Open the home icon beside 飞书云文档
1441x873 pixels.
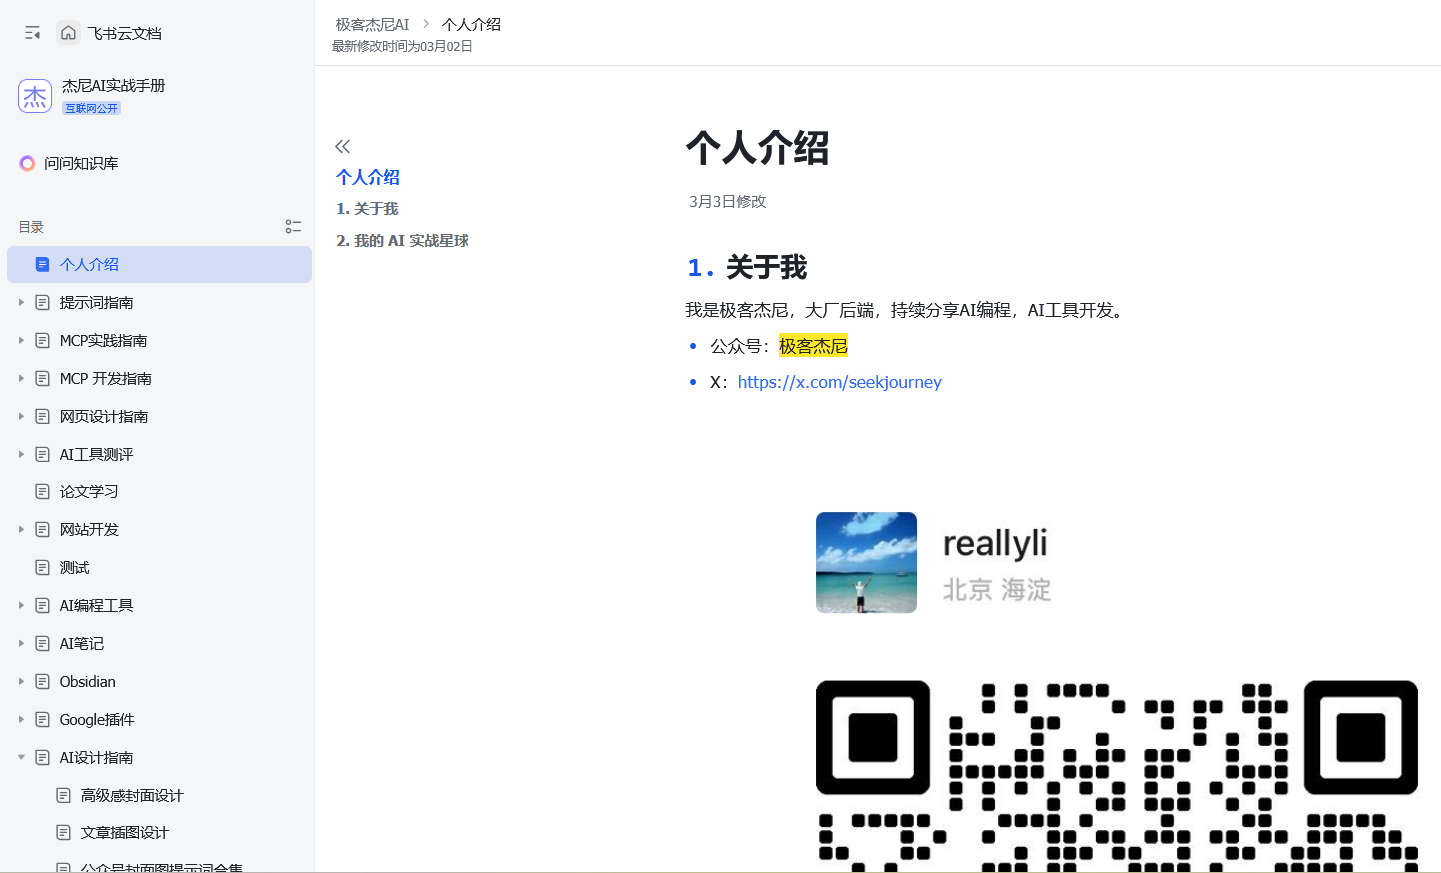(x=68, y=33)
